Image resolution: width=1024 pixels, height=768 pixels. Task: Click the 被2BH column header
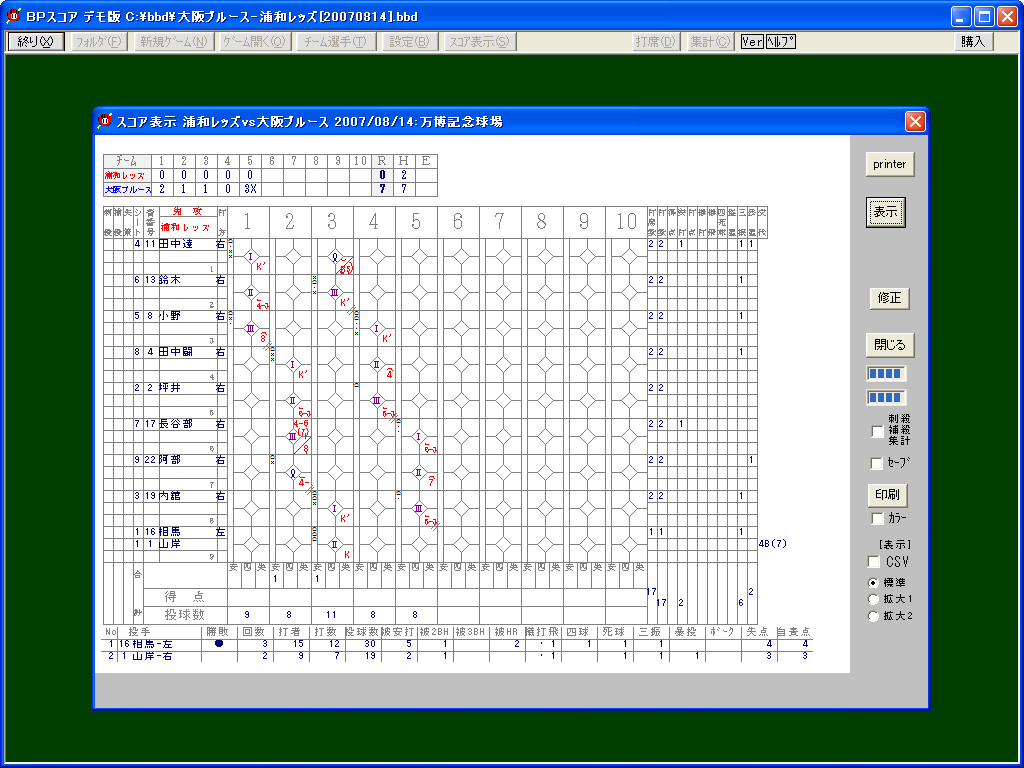(434, 632)
